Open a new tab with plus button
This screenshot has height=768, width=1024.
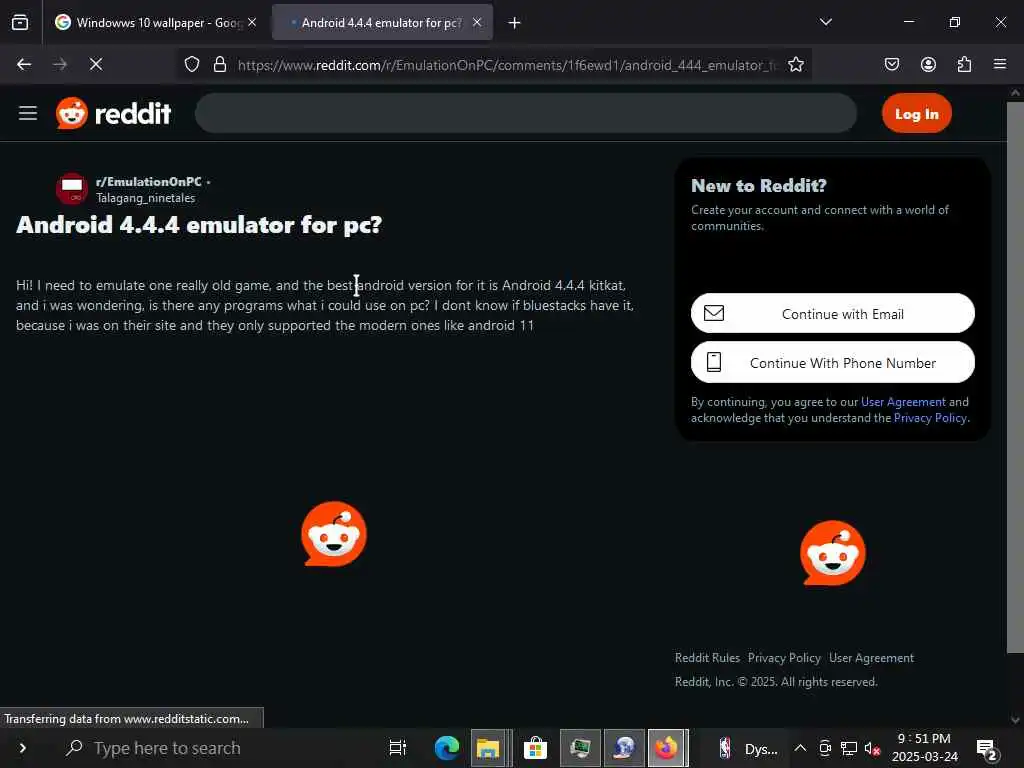click(x=515, y=23)
